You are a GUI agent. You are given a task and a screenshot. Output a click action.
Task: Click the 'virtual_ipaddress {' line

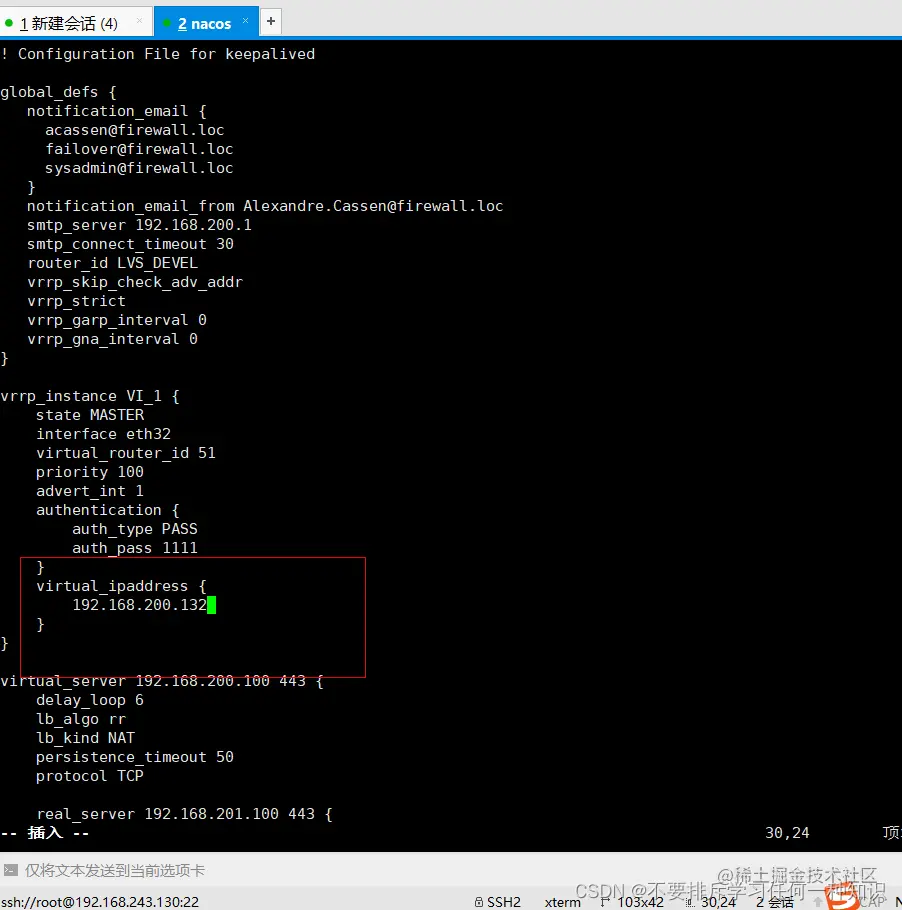coord(121,586)
